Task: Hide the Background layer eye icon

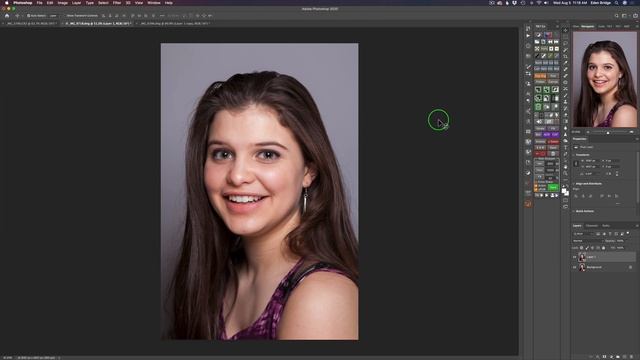Action: pos(575,267)
